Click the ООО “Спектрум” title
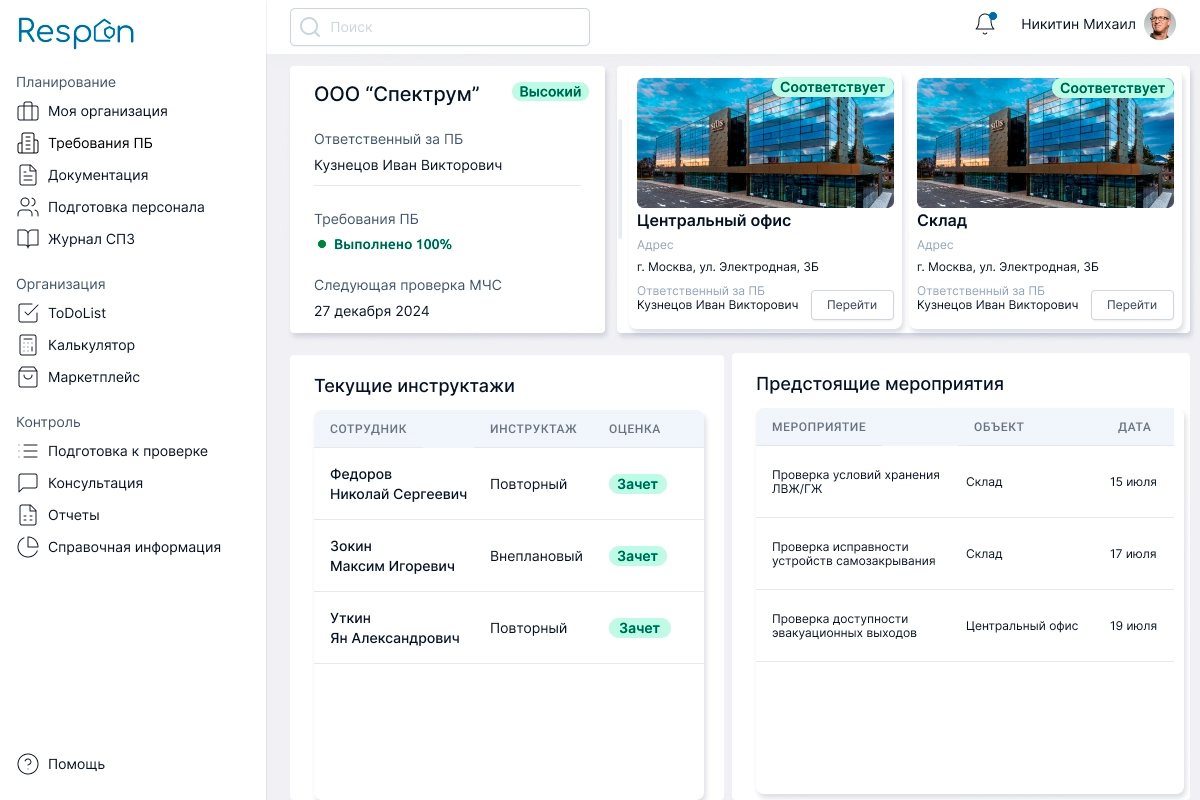The width and height of the screenshot is (1200, 800). tap(397, 94)
